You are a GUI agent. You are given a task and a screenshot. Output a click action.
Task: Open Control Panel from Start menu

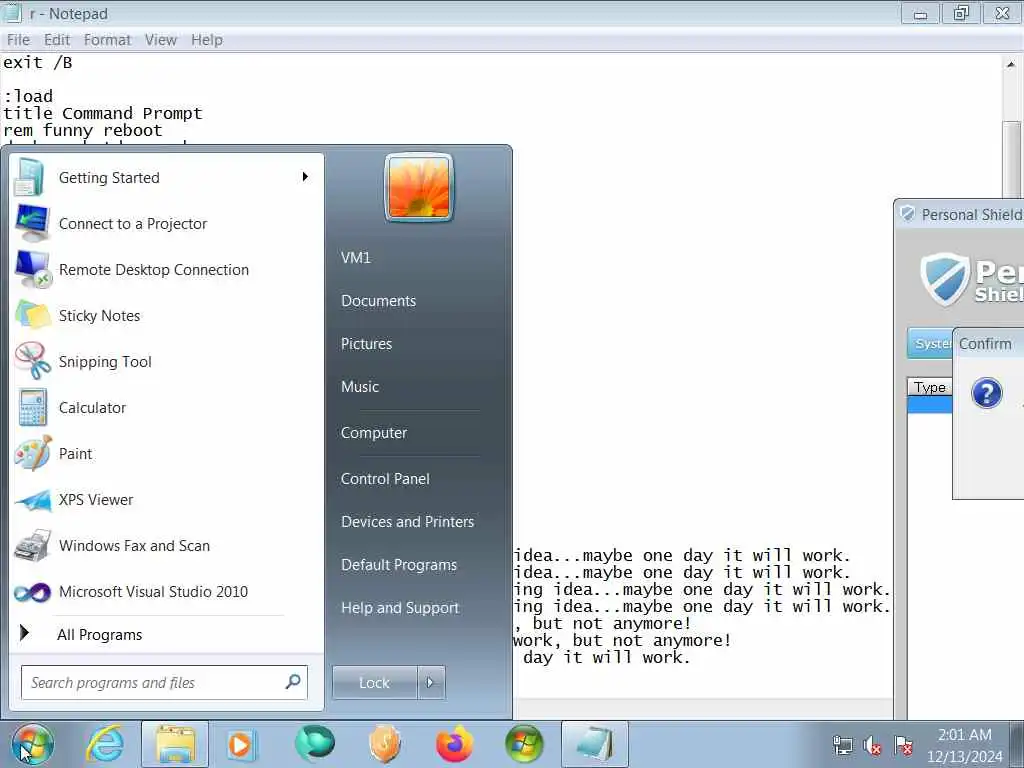[385, 479]
